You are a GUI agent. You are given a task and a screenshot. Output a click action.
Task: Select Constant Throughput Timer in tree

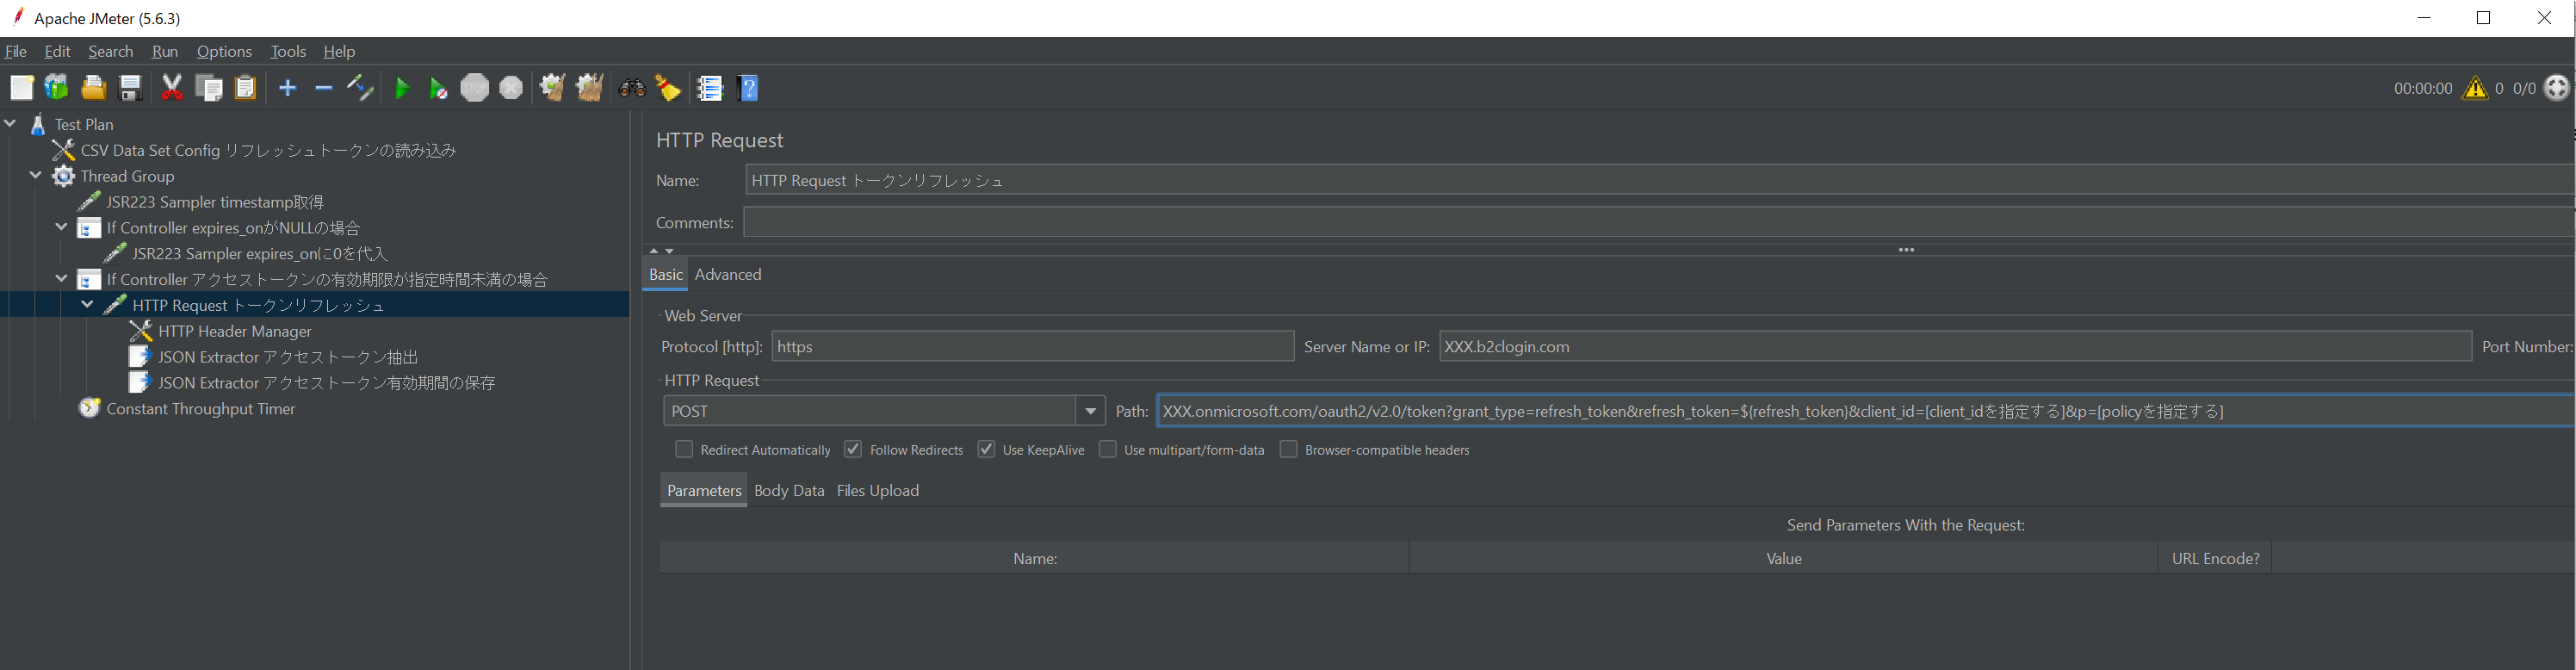click(x=200, y=409)
